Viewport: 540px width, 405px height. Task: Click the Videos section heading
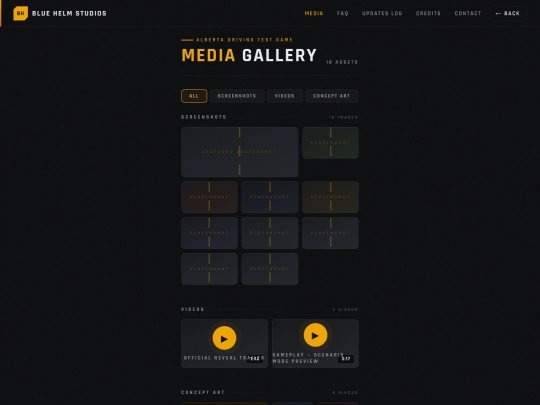point(193,309)
